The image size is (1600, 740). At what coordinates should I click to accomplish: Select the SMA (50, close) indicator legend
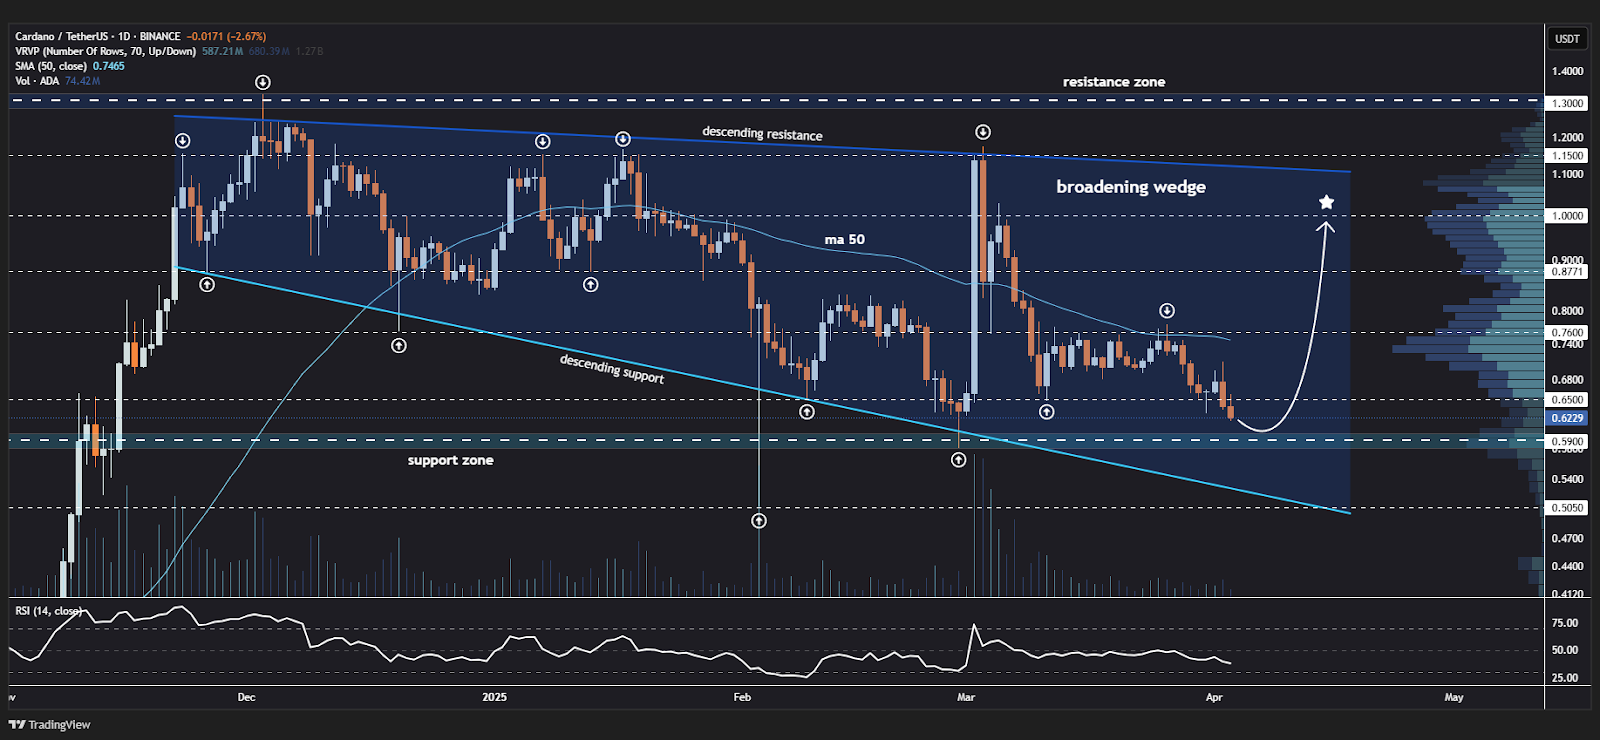pyautogui.click(x=51, y=66)
